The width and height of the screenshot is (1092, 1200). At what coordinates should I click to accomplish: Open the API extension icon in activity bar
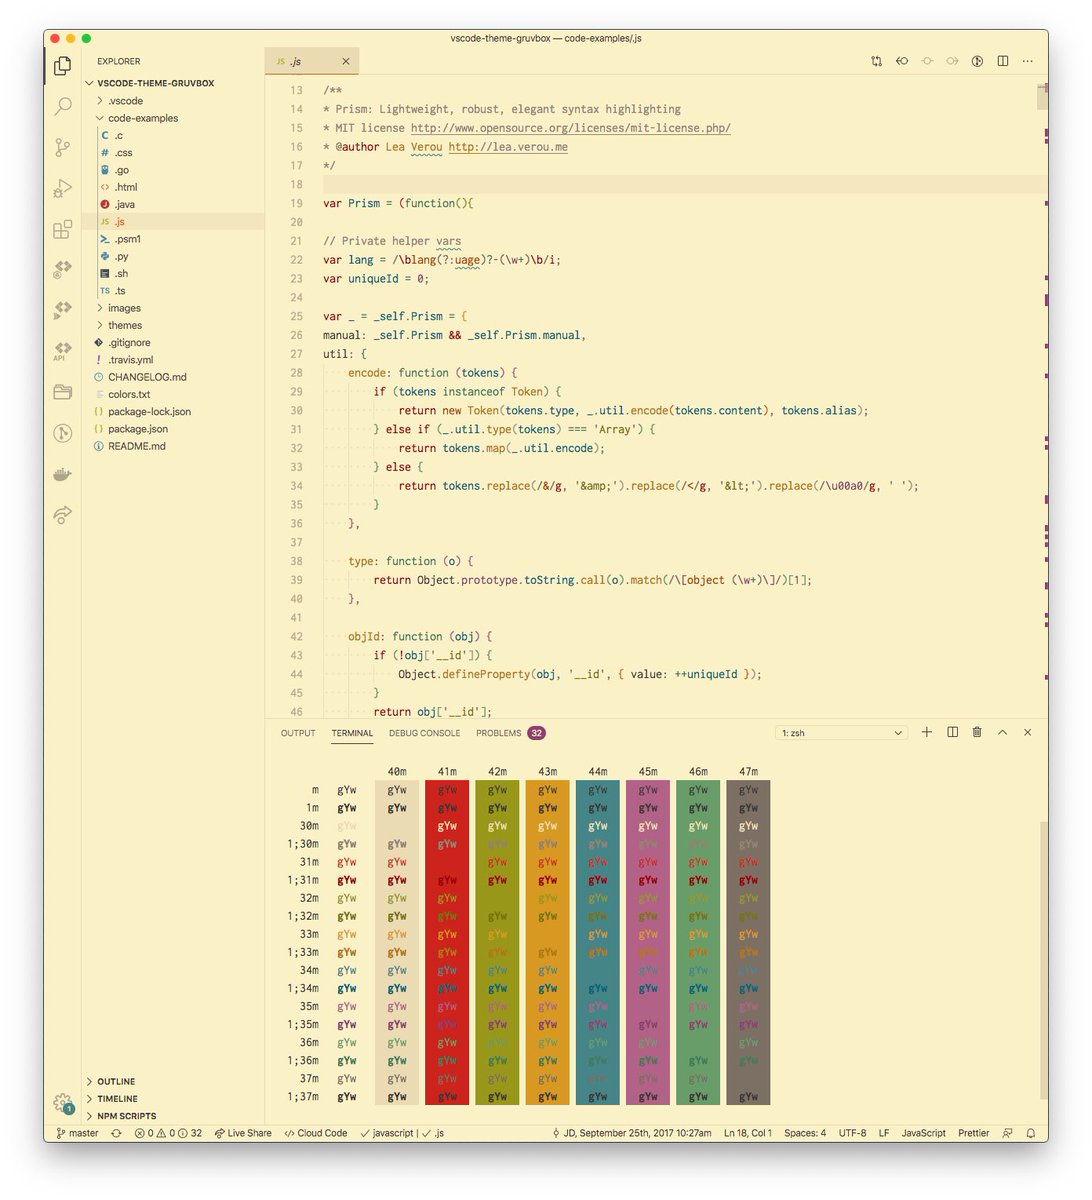pos(62,351)
